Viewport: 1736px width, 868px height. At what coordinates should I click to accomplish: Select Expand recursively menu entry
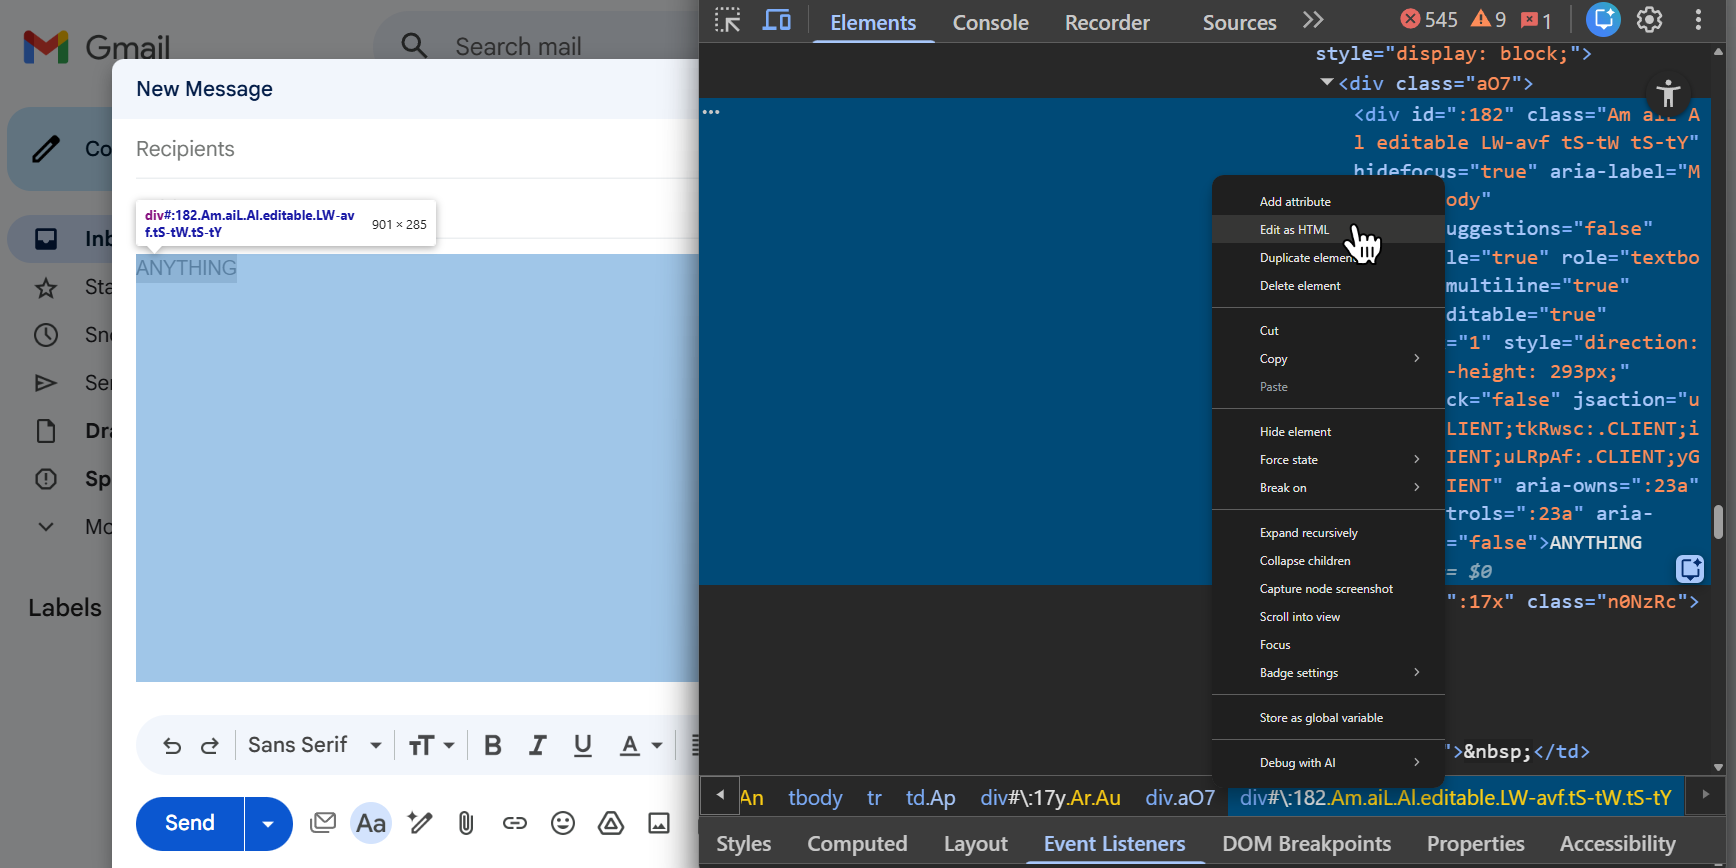(1328, 533)
